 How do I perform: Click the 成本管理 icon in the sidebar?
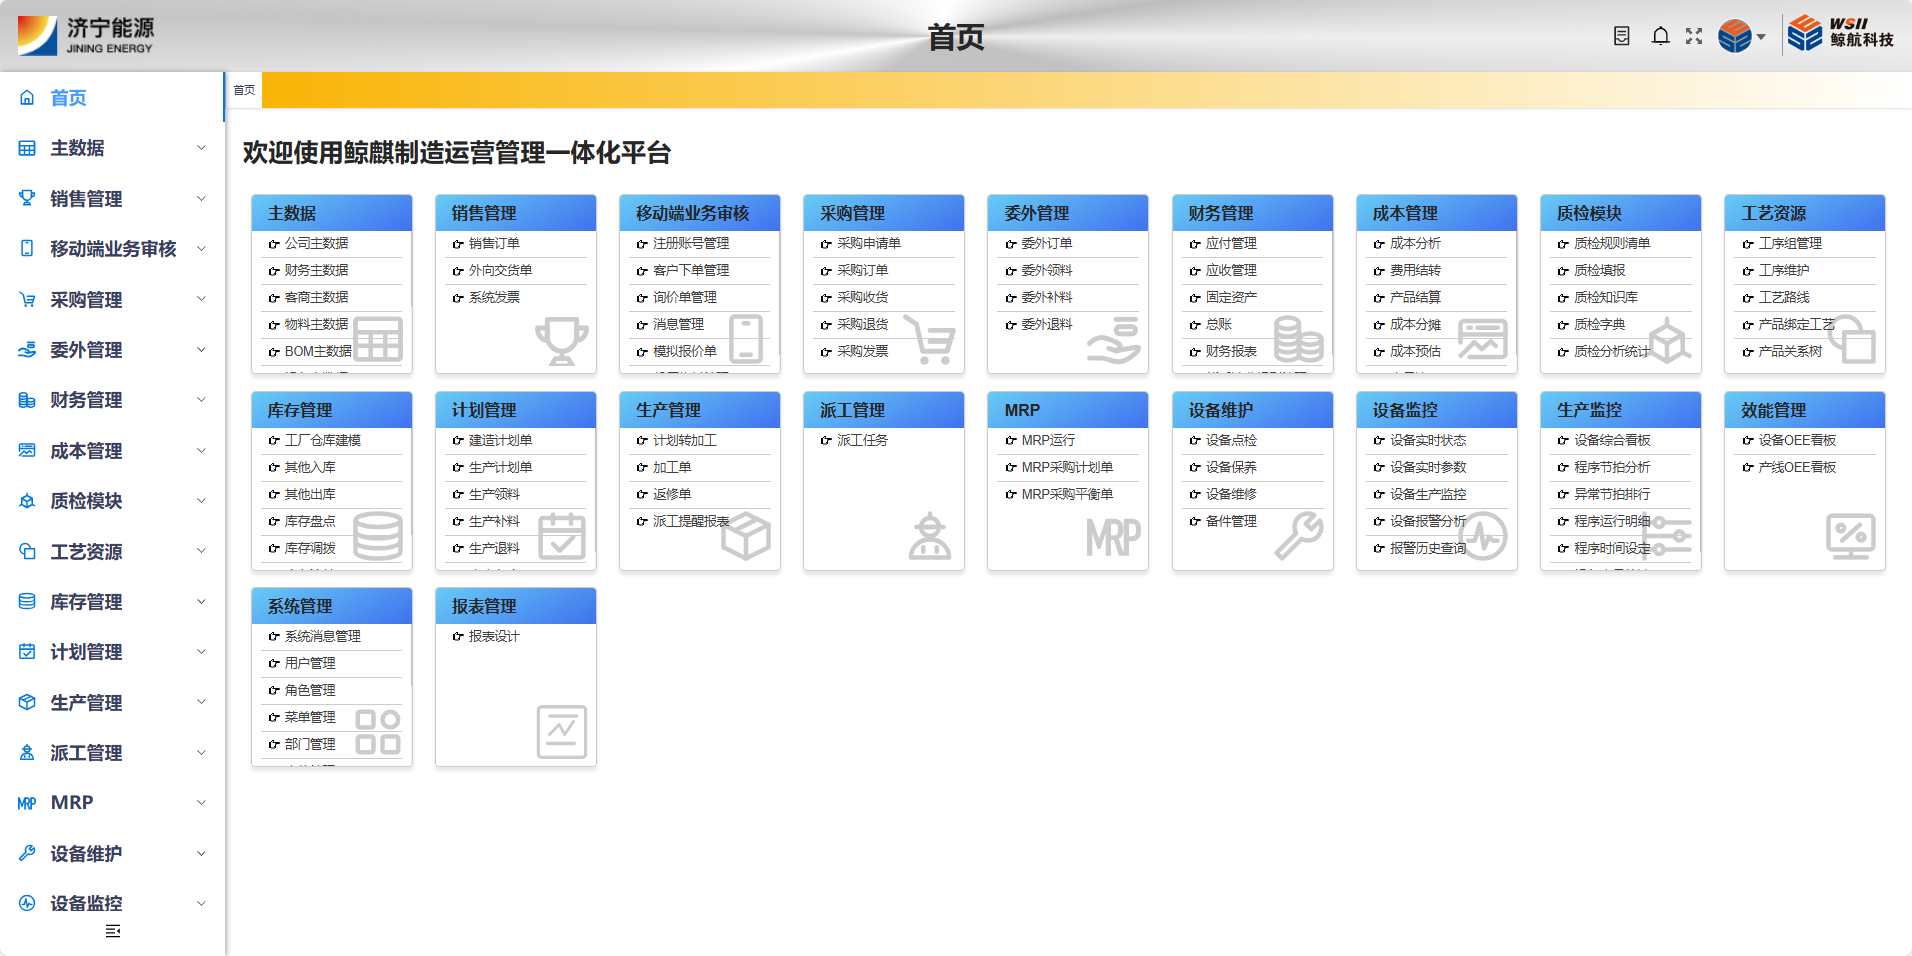pos(27,450)
